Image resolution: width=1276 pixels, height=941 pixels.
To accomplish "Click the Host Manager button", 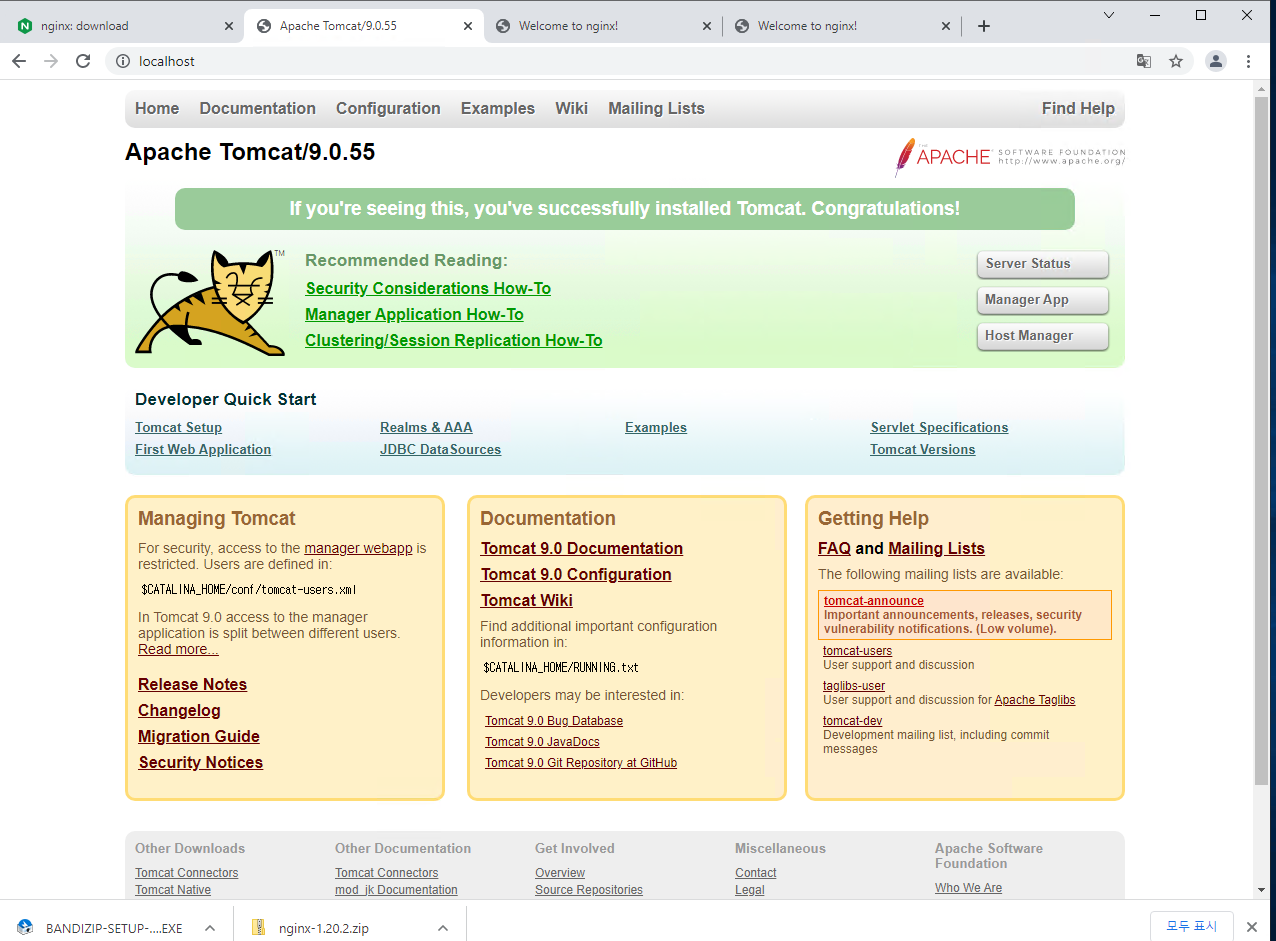I will tap(1043, 336).
